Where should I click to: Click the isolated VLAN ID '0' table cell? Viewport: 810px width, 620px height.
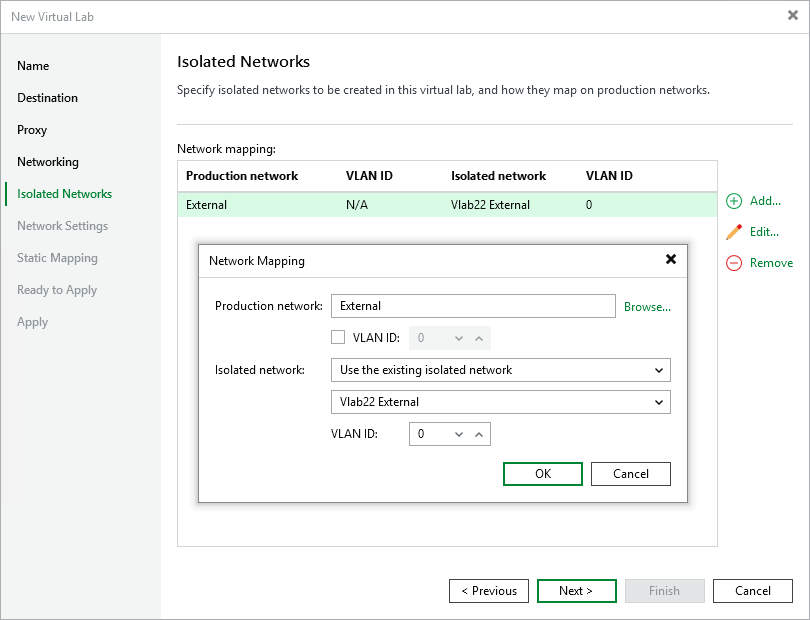[589, 205]
